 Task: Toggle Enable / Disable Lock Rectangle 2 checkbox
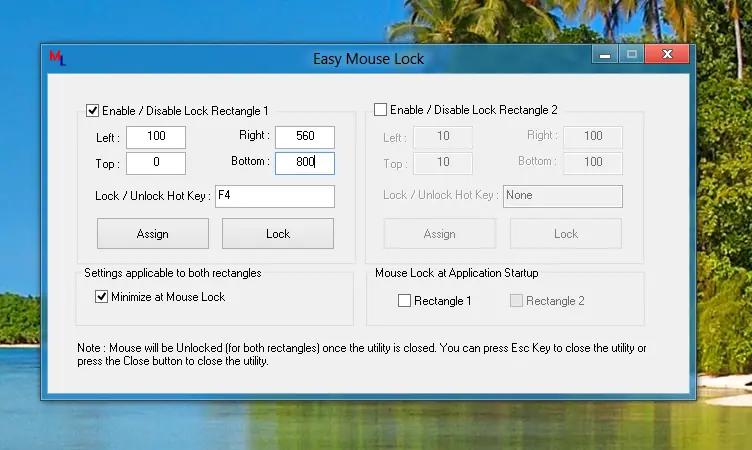coord(380,110)
